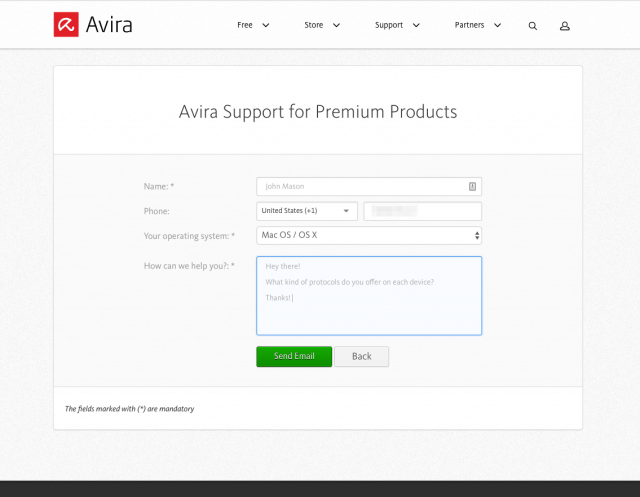Click the 'Name: *' label
The height and width of the screenshot is (497, 640).
(x=159, y=186)
